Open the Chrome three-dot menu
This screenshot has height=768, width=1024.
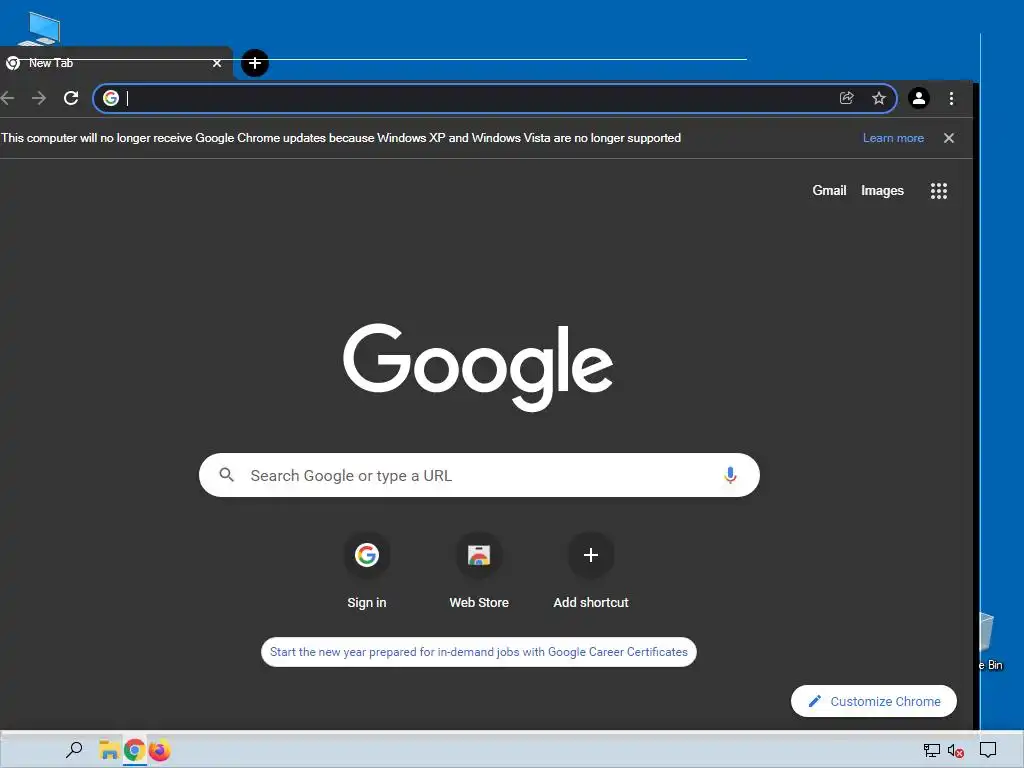(x=952, y=99)
